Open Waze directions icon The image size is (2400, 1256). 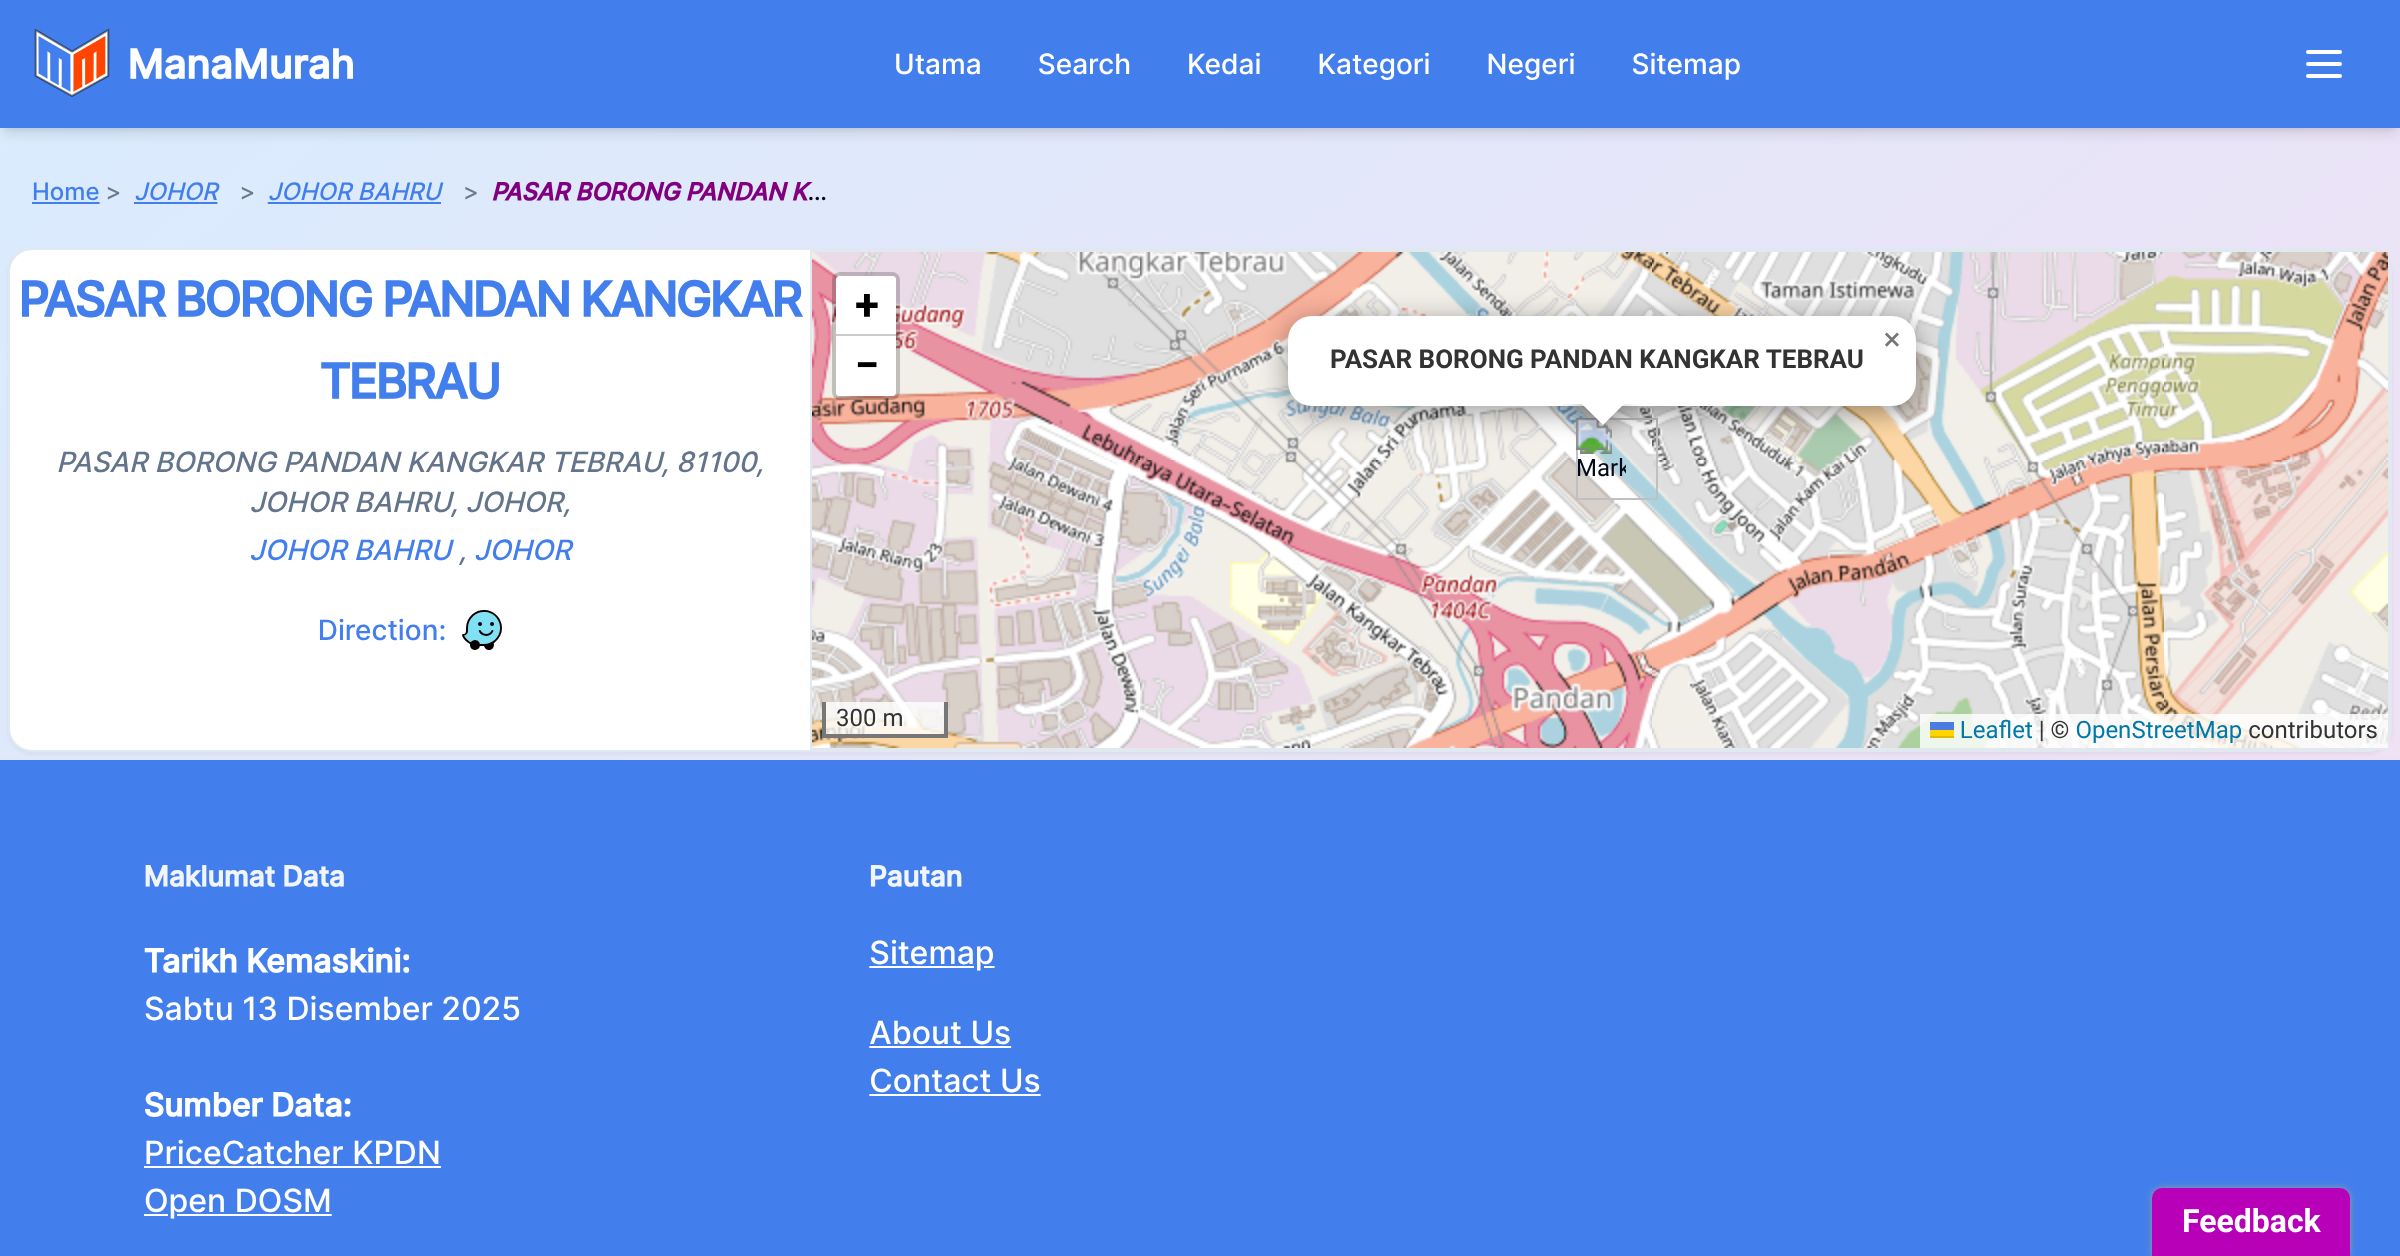coord(482,630)
